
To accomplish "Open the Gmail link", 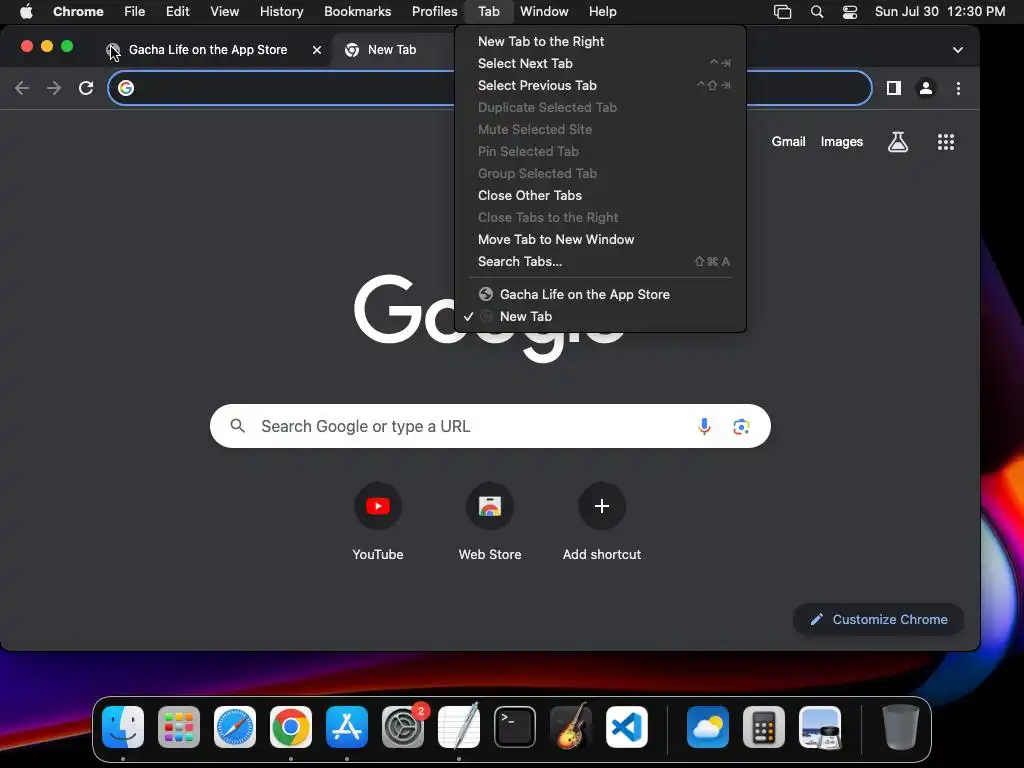I will (788, 142).
